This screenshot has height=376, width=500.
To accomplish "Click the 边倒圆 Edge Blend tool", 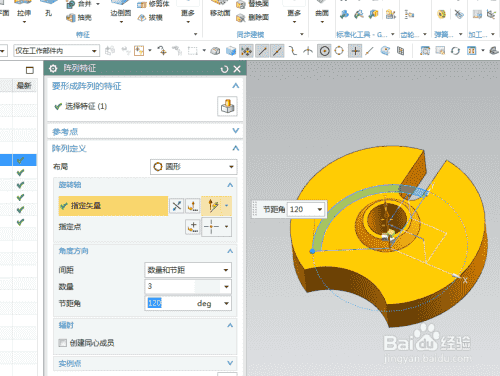I will (121, 13).
